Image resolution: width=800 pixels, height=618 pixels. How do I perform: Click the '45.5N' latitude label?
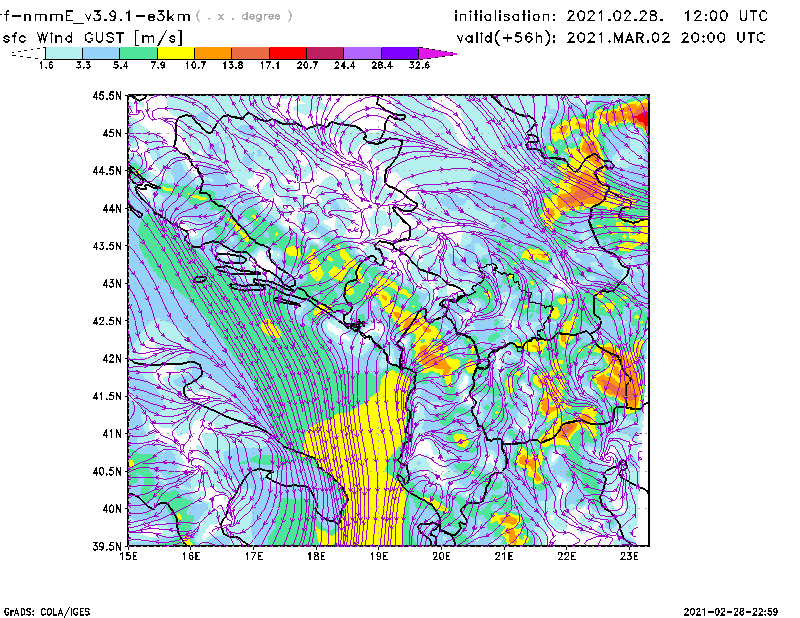point(107,95)
